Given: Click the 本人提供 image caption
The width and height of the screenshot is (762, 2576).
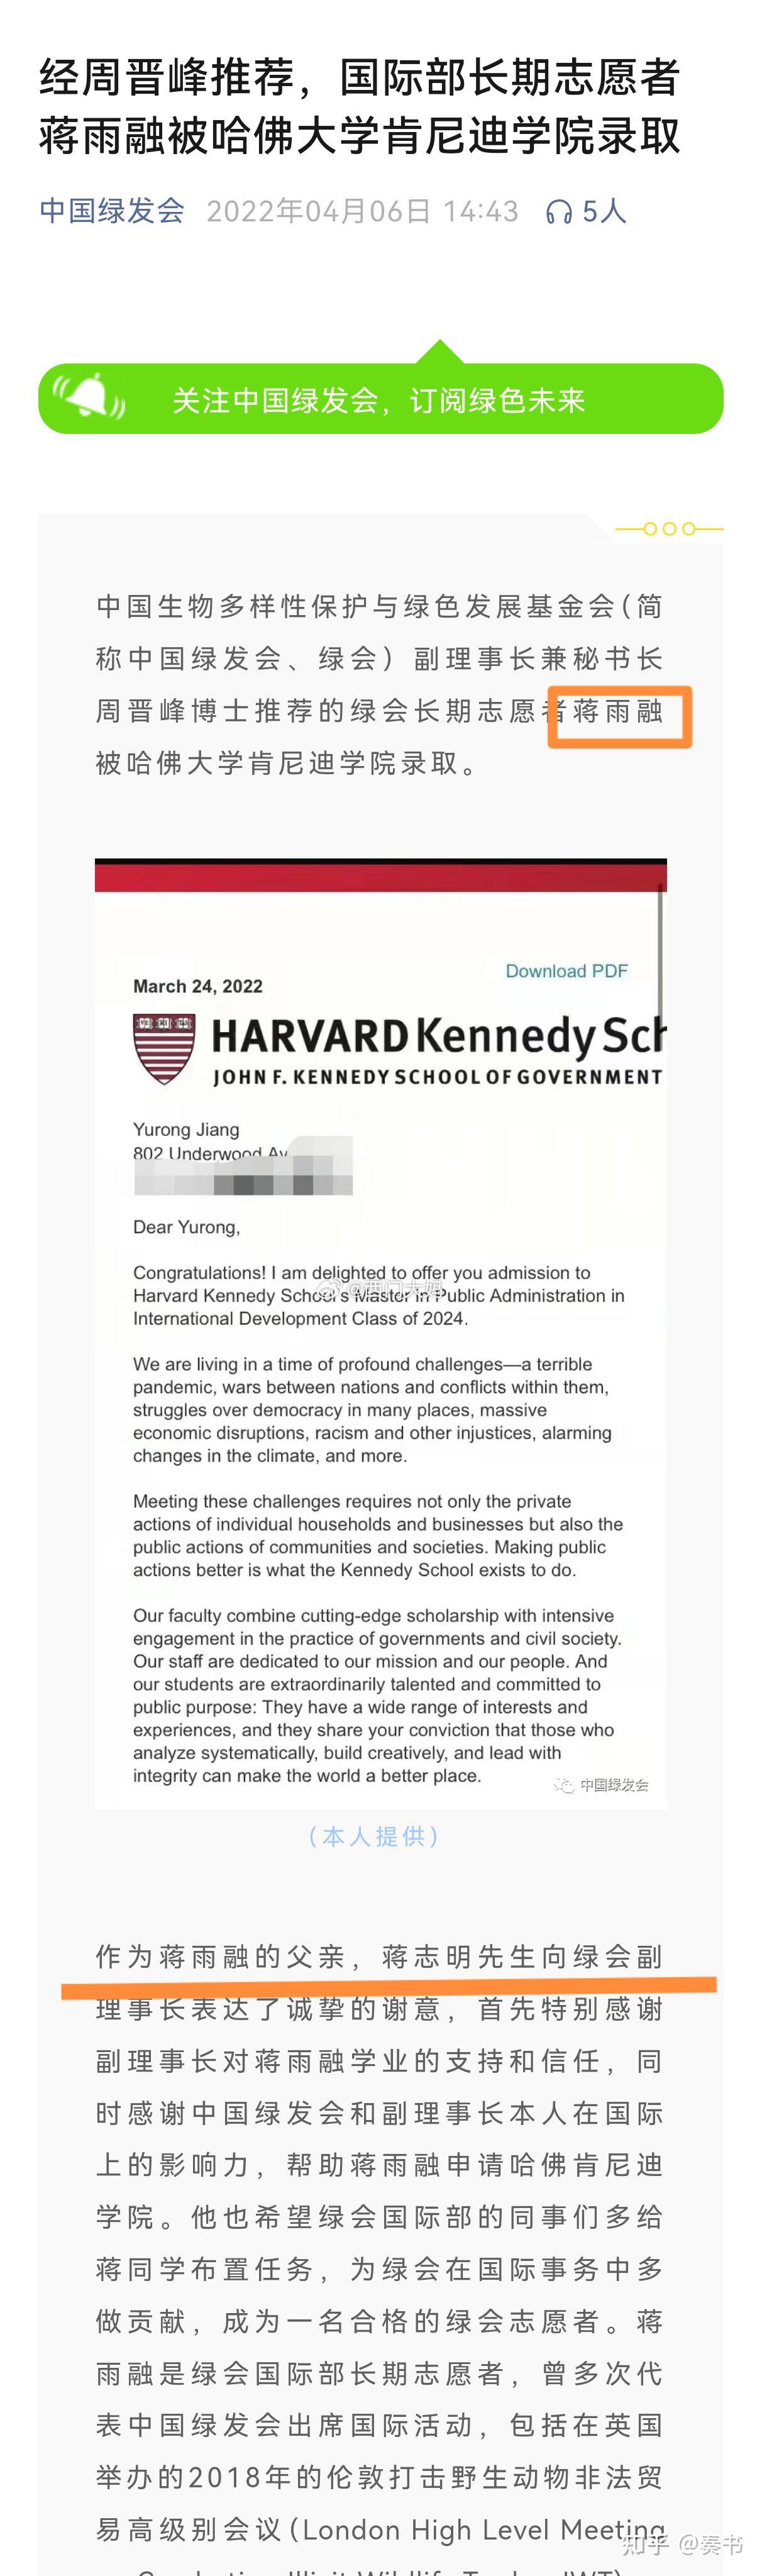Looking at the screenshot, I should 374,1836.
